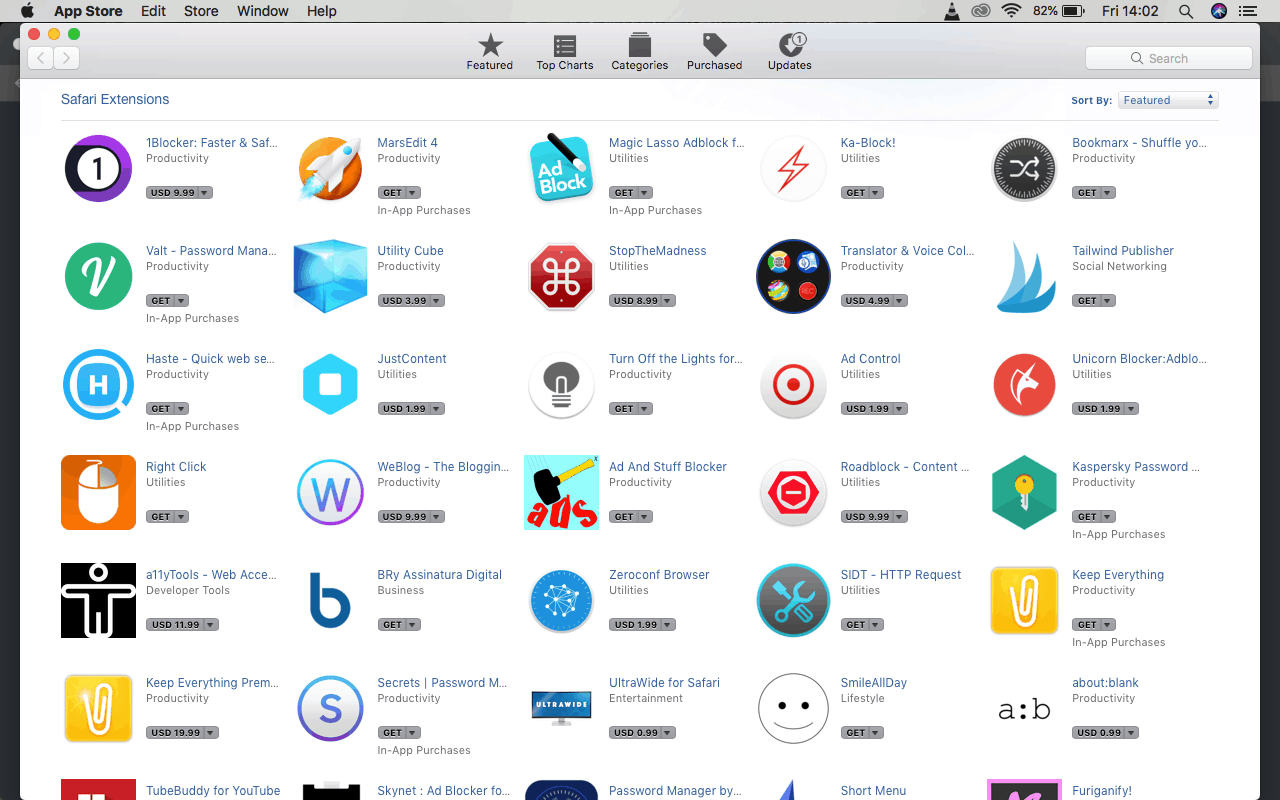
Task: Open the Wi-Fi status menu
Action: (1011, 11)
